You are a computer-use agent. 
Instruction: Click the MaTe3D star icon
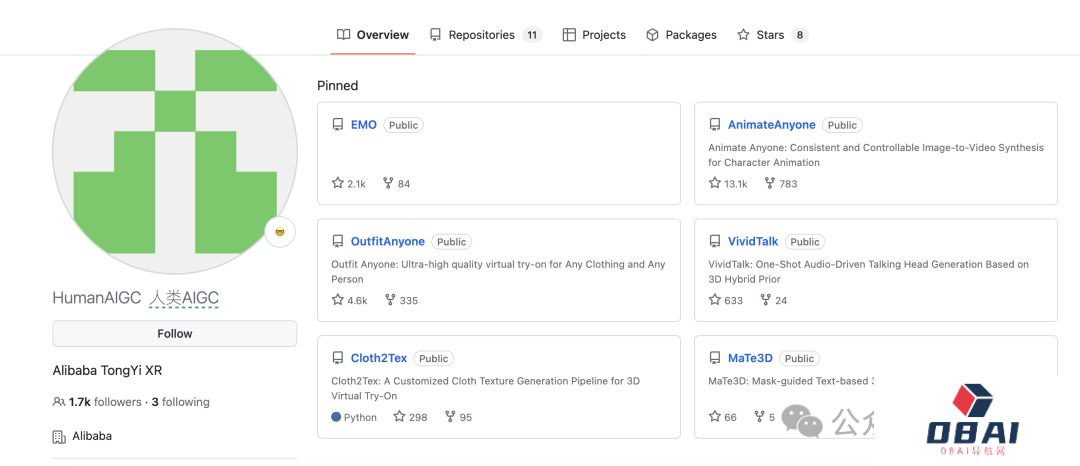pyautogui.click(x=715, y=417)
